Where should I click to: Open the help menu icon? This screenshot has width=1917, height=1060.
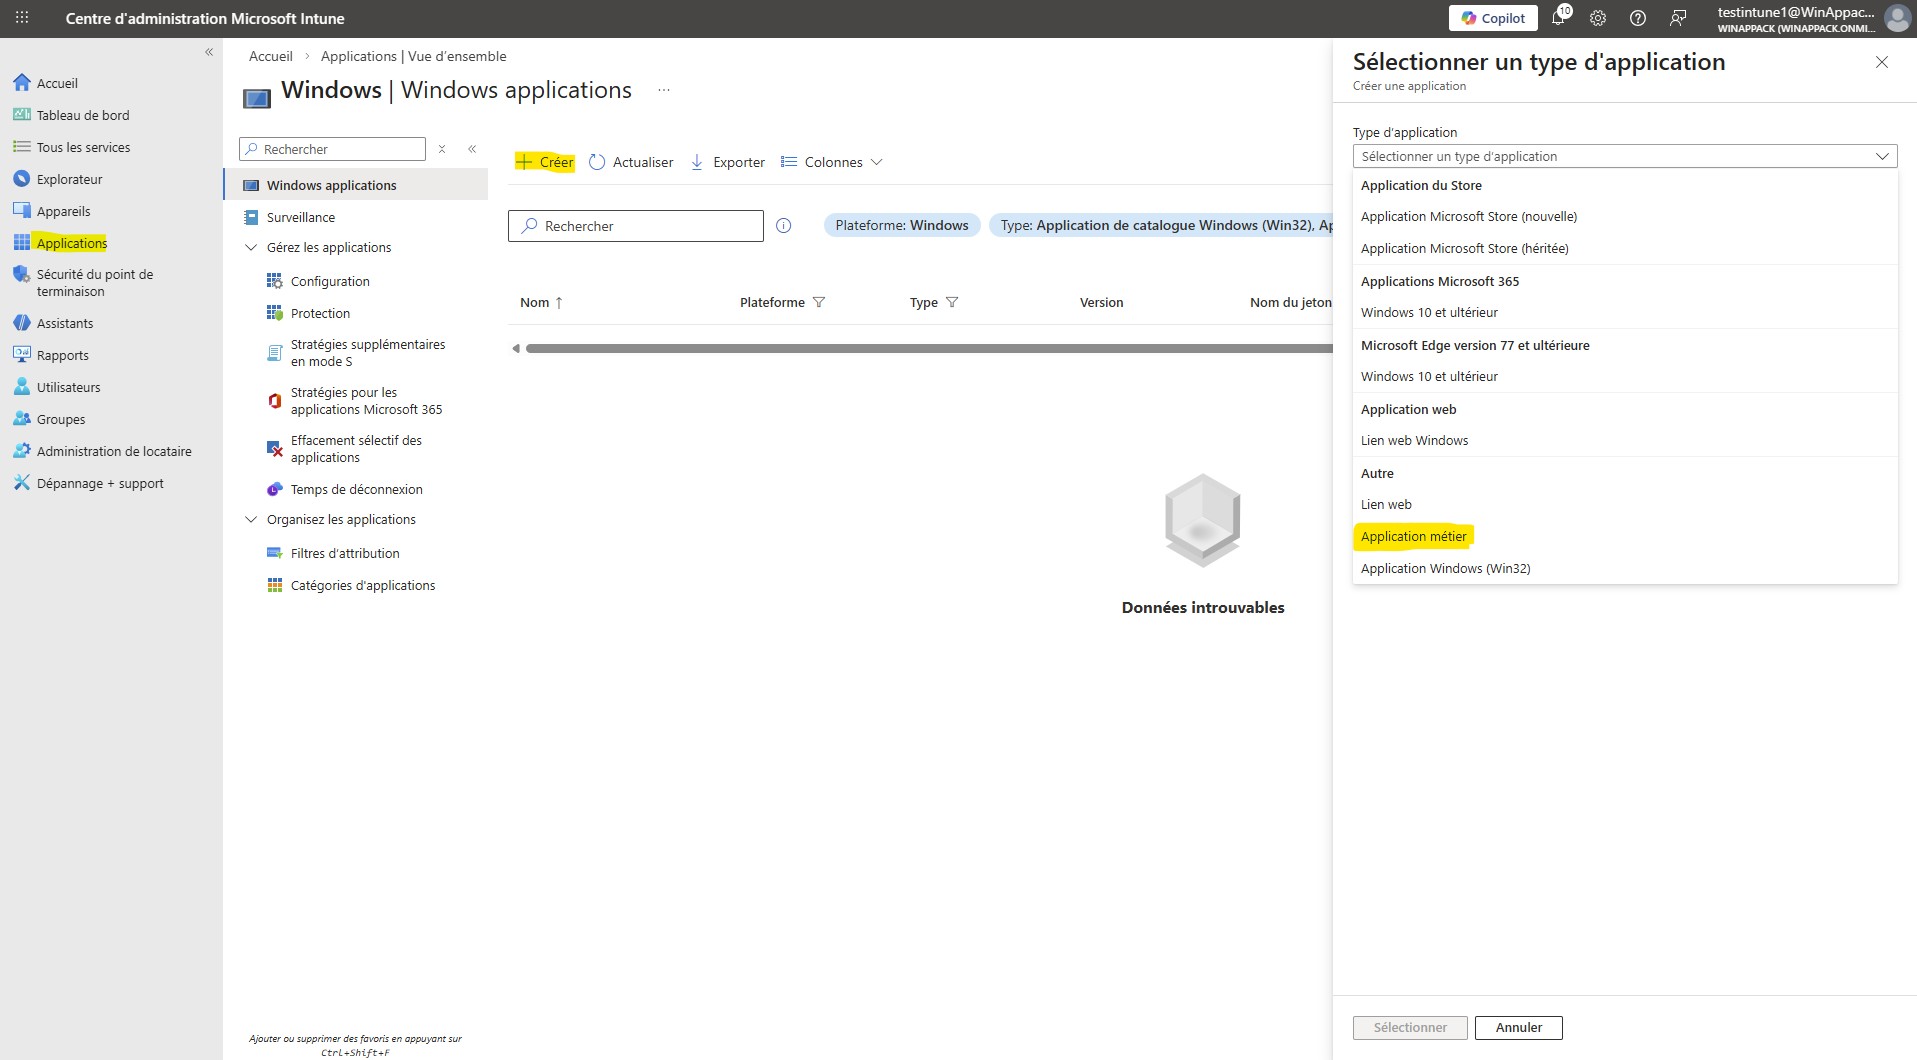point(1637,18)
